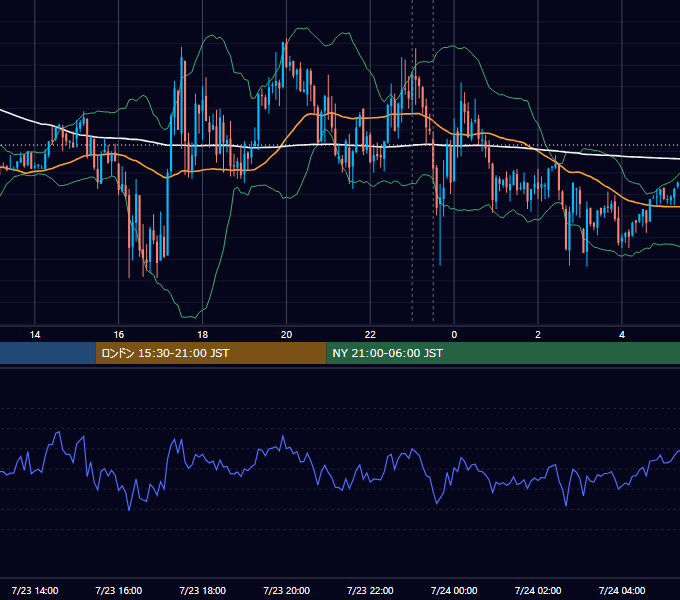The image size is (680, 600).
Task: Click the 20 hour axis label
Action: [286, 335]
